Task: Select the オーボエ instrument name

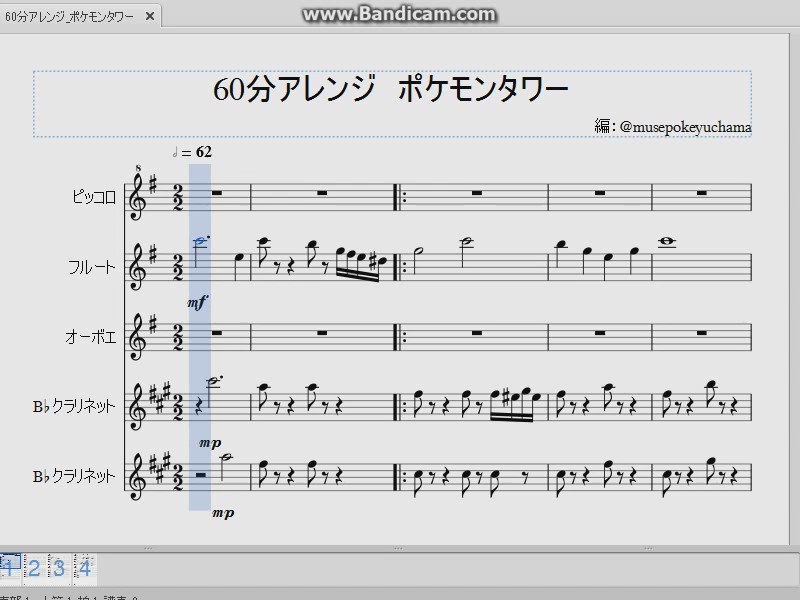Action: tap(91, 337)
